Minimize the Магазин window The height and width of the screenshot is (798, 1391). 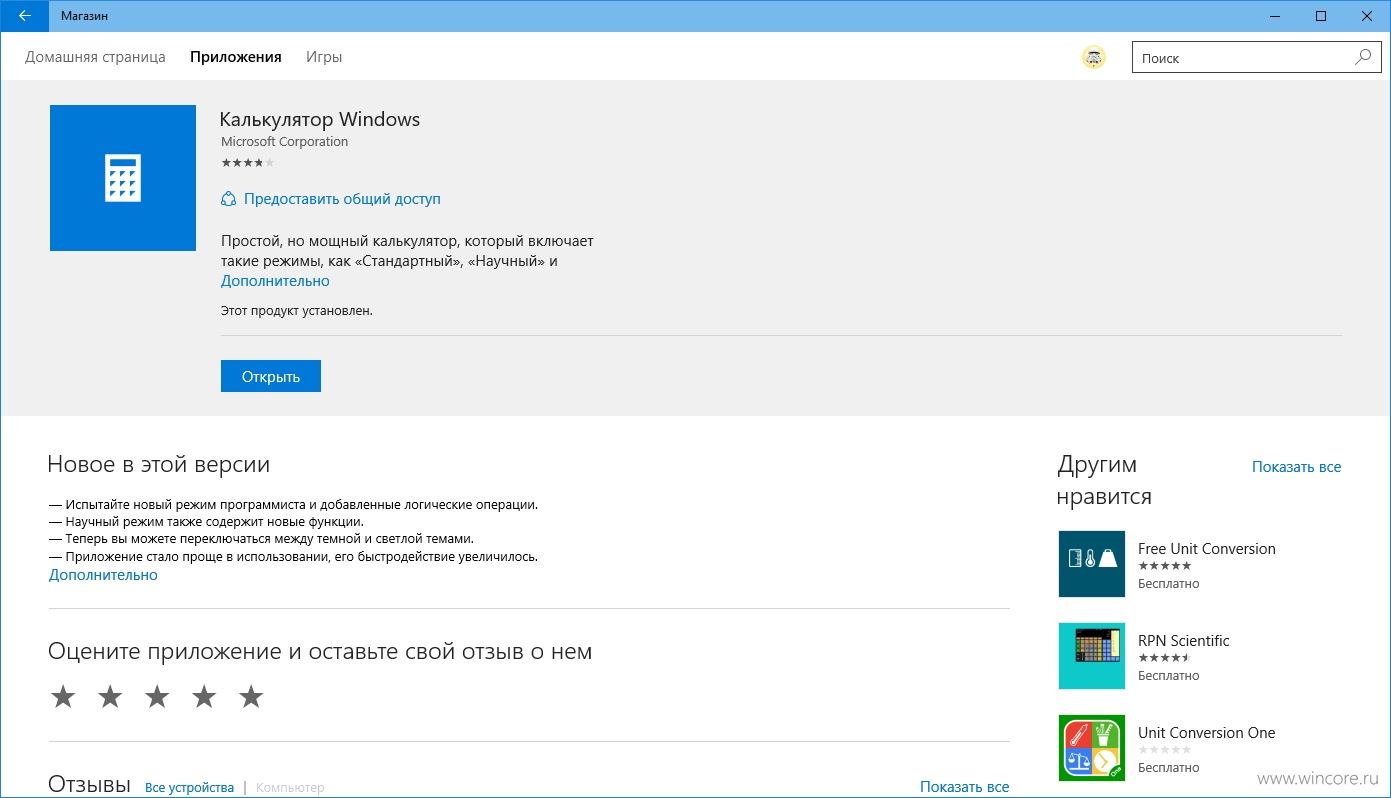pyautogui.click(x=1275, y=16)
